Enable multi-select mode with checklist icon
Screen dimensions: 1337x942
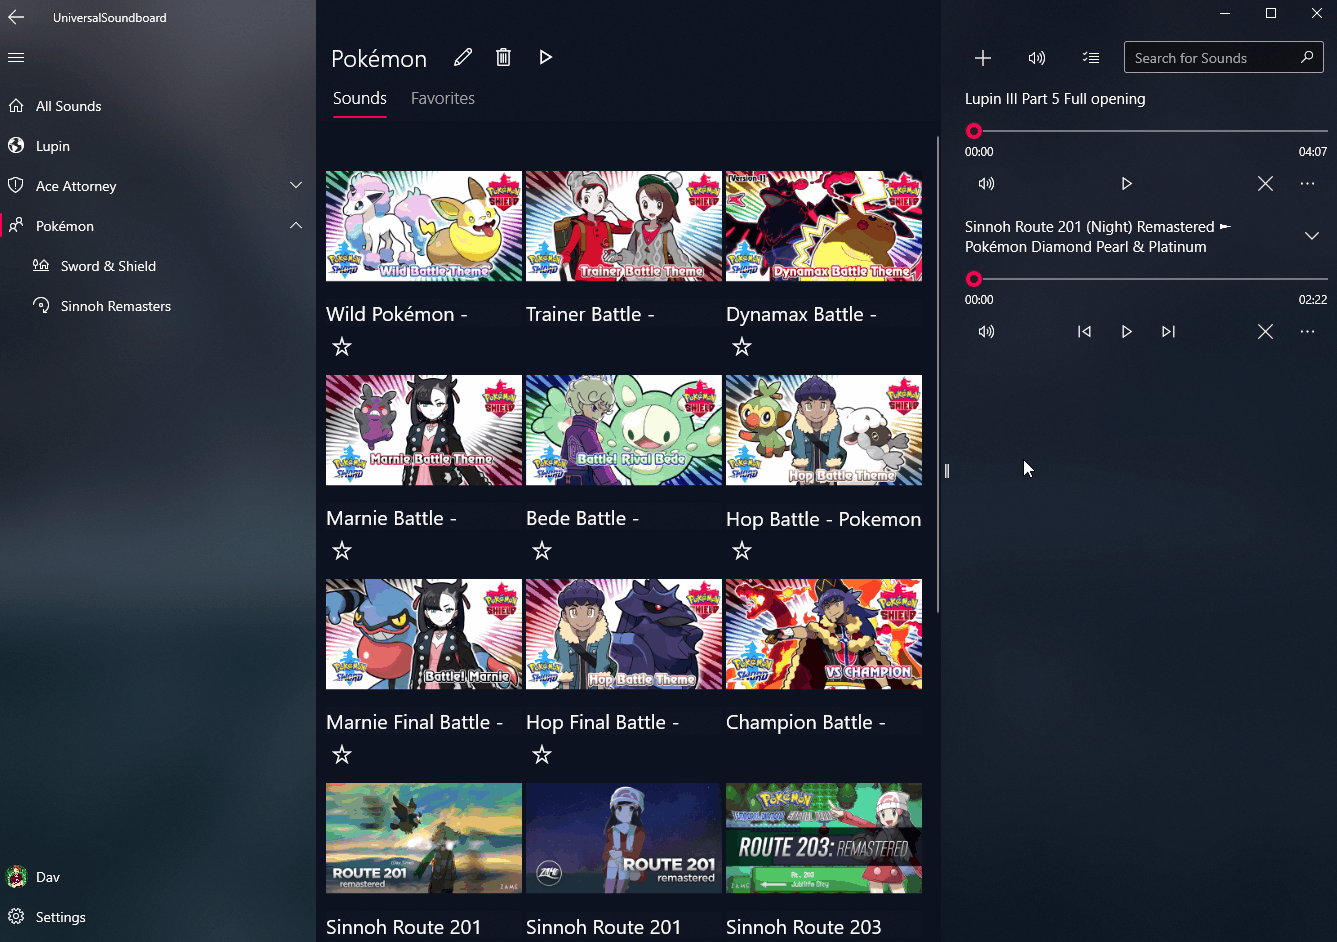[1091, 58]
